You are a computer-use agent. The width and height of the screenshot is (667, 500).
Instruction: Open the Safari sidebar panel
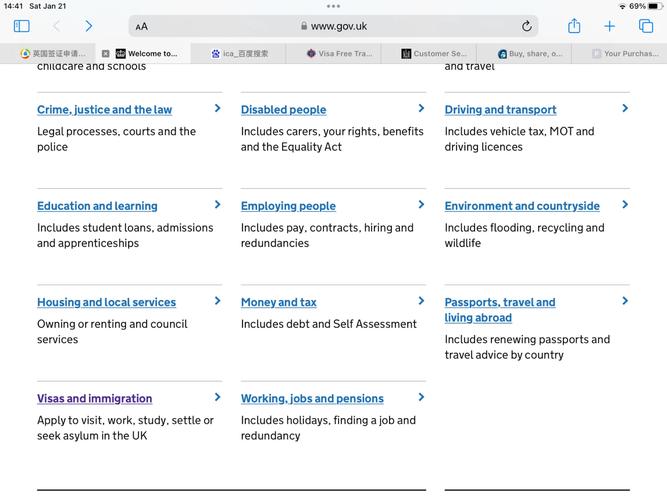point(22,26)
